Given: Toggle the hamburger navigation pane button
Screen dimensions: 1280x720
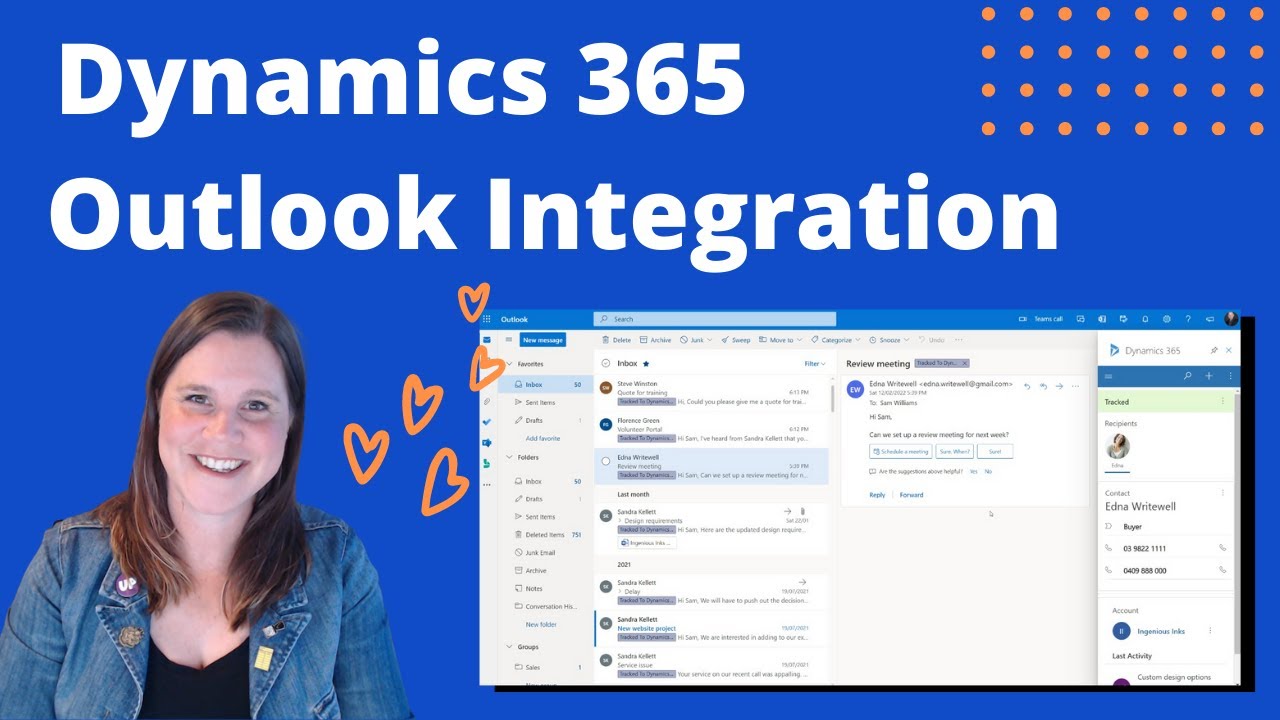Looking at the screenshot, I should (x=508, y=340).
